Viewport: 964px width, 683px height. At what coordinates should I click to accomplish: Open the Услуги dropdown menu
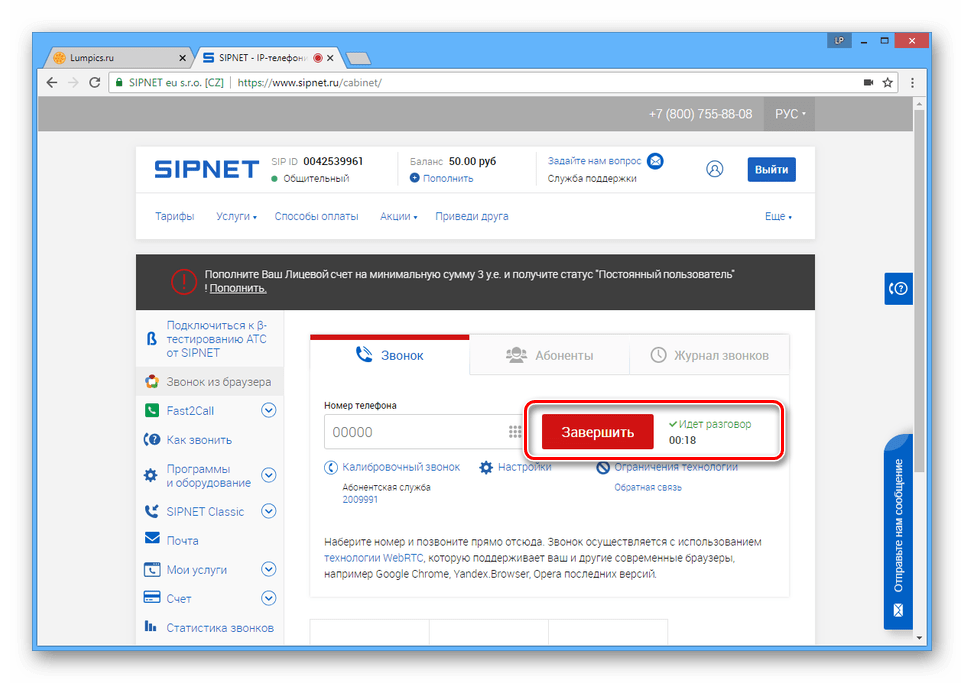pos(236,216)
